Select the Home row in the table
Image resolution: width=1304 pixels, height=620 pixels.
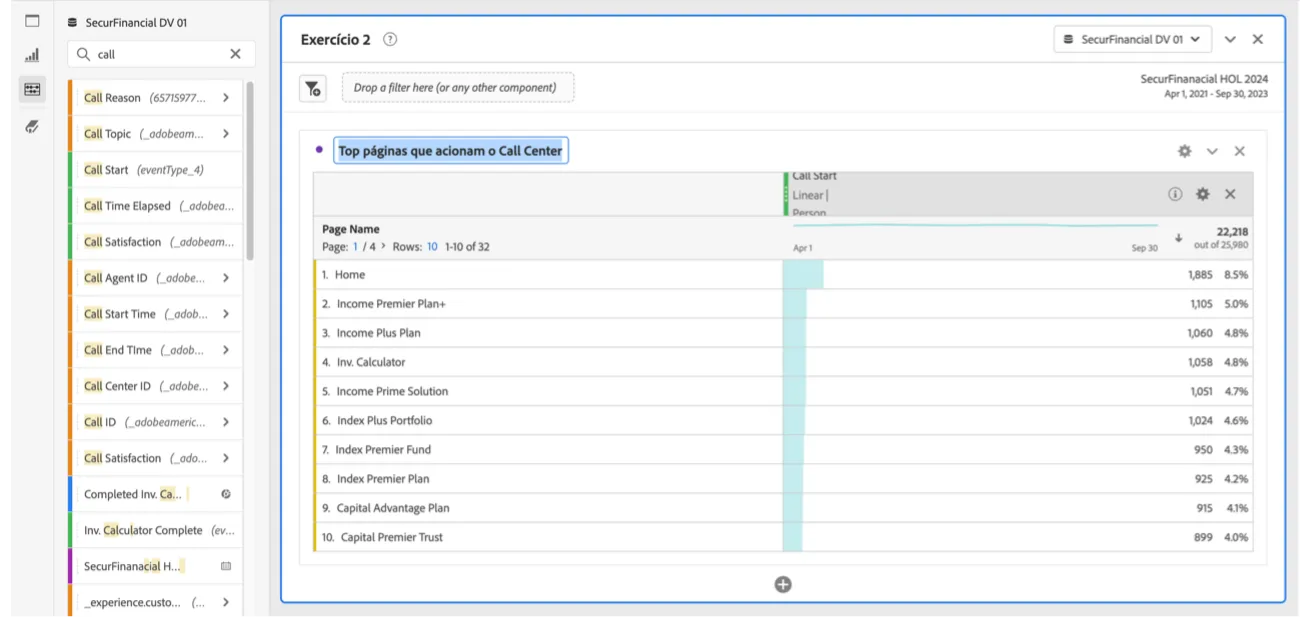pos(783,275)
